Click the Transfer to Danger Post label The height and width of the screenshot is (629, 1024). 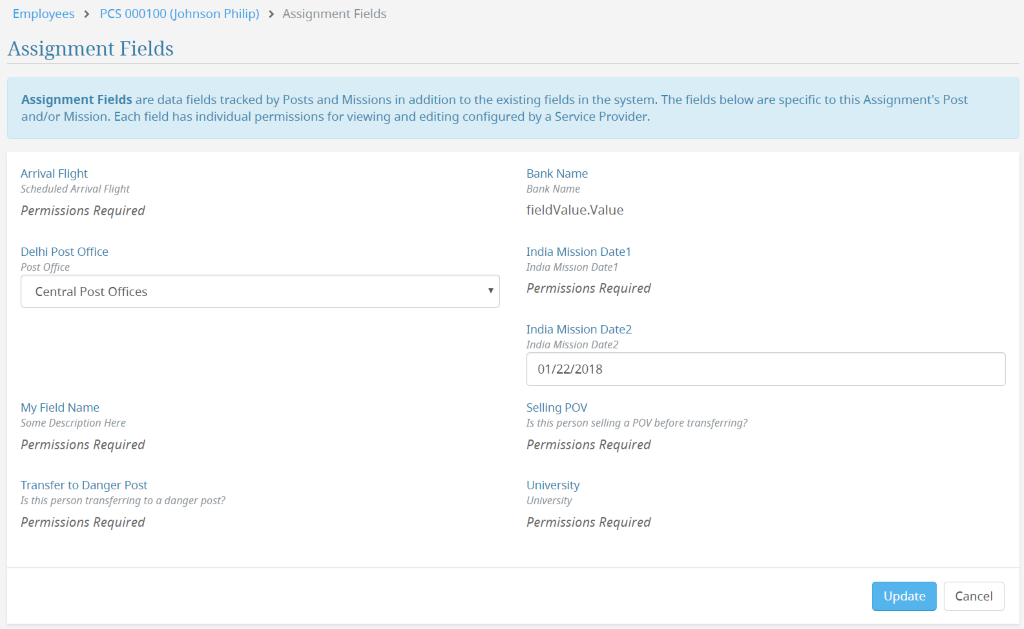[84, 485]
